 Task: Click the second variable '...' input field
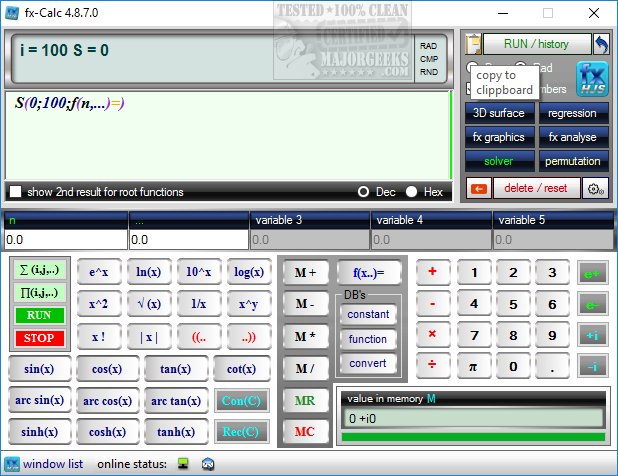click(189, 240)
